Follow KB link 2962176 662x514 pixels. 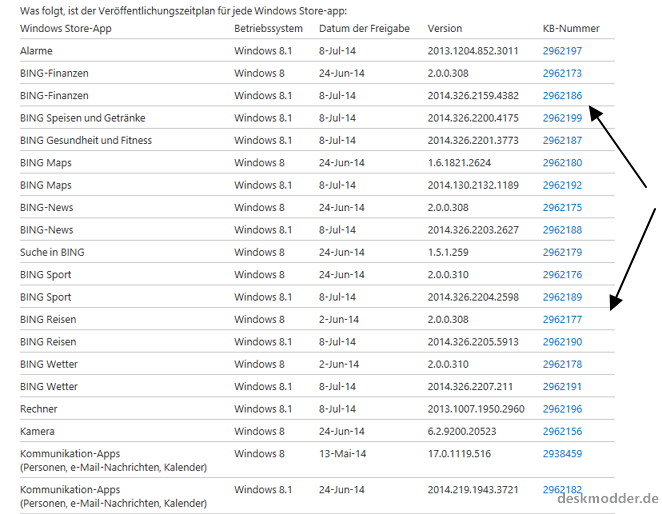(562, 275)
